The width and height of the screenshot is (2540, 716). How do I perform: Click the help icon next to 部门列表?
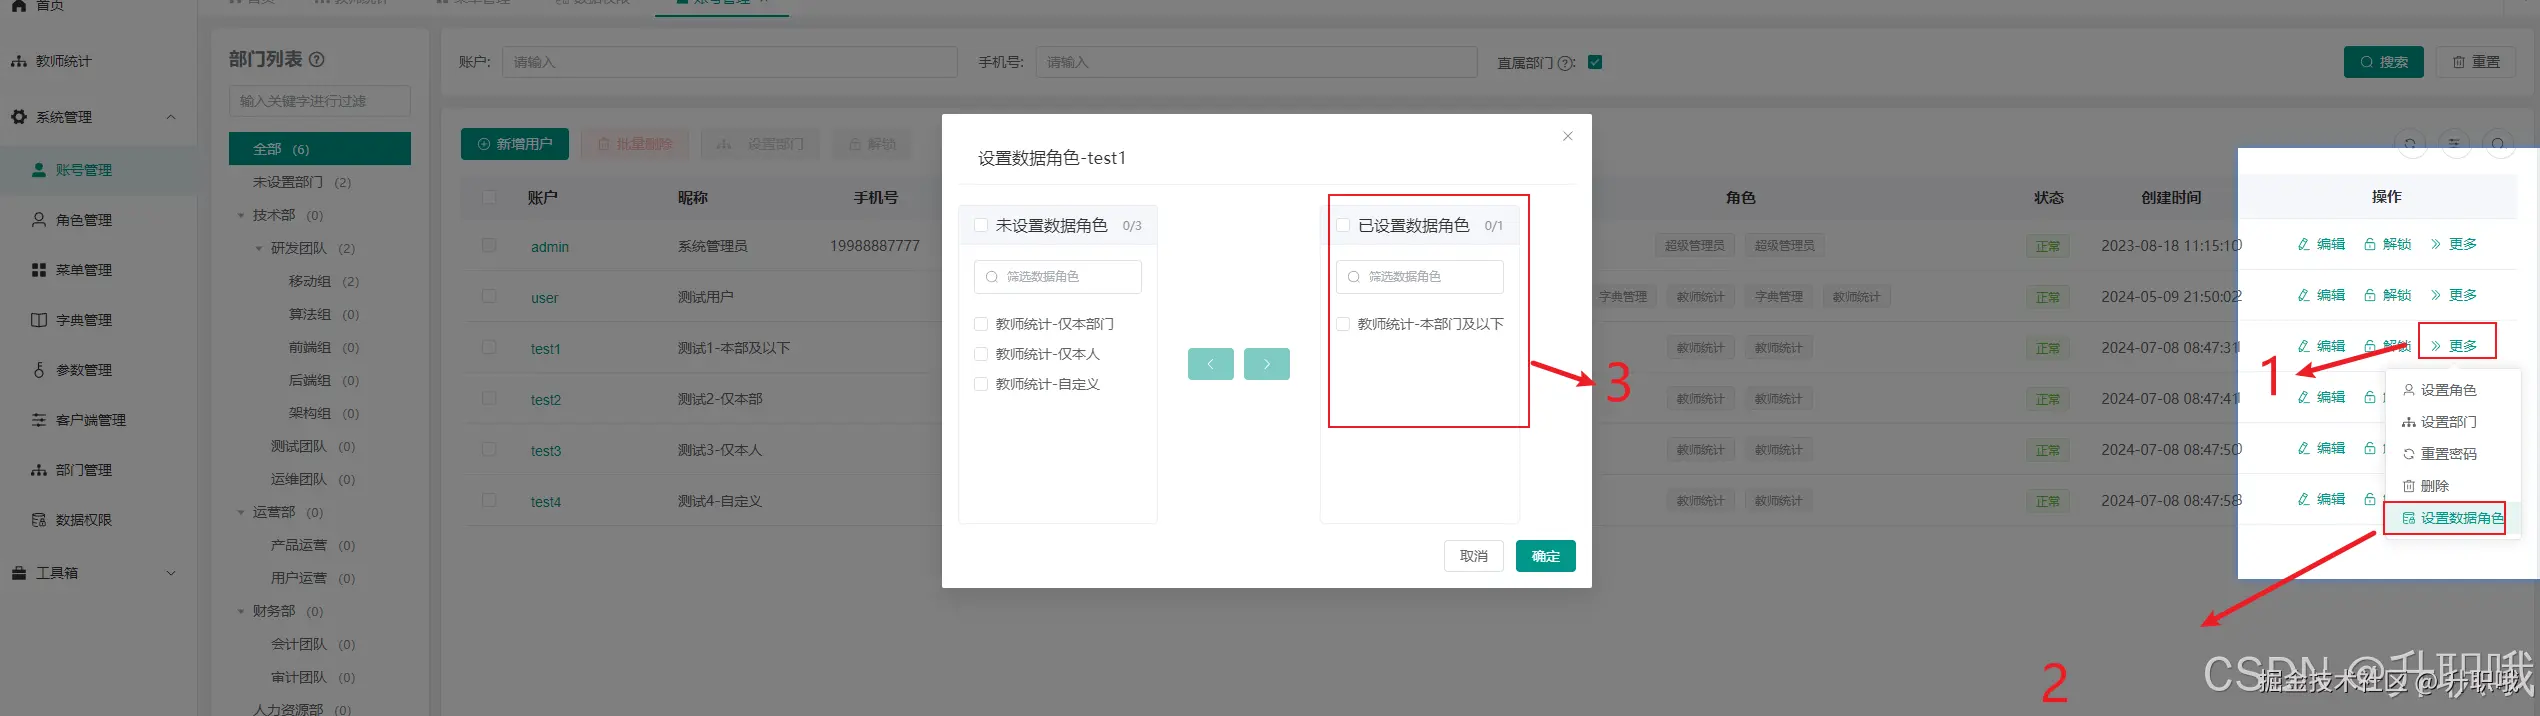click(317, 59)
